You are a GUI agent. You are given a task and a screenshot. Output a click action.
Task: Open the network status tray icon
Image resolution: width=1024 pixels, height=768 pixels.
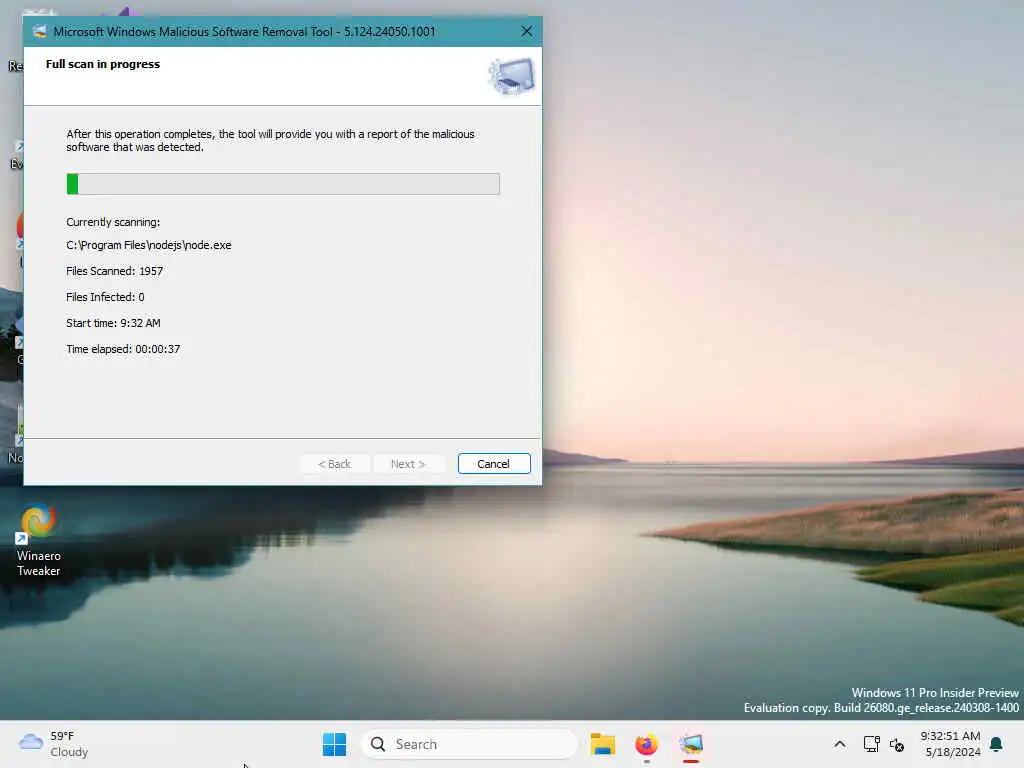coord(871,744)
